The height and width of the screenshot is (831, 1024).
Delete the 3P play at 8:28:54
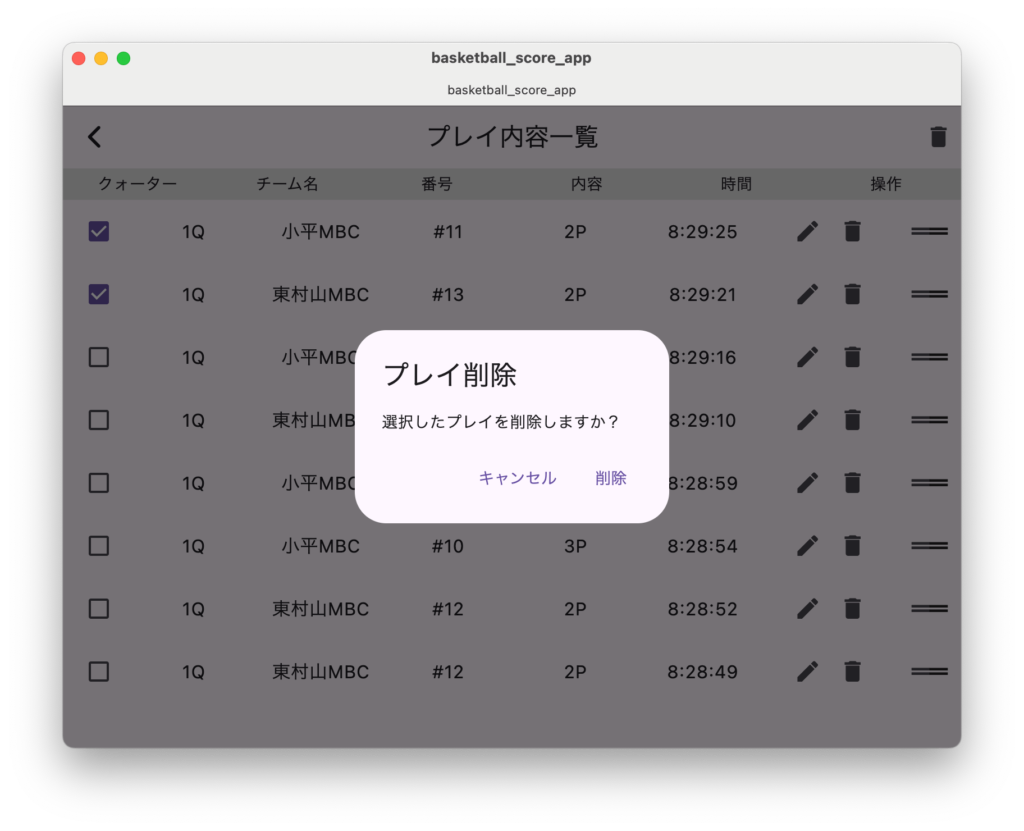click(852, 546)
